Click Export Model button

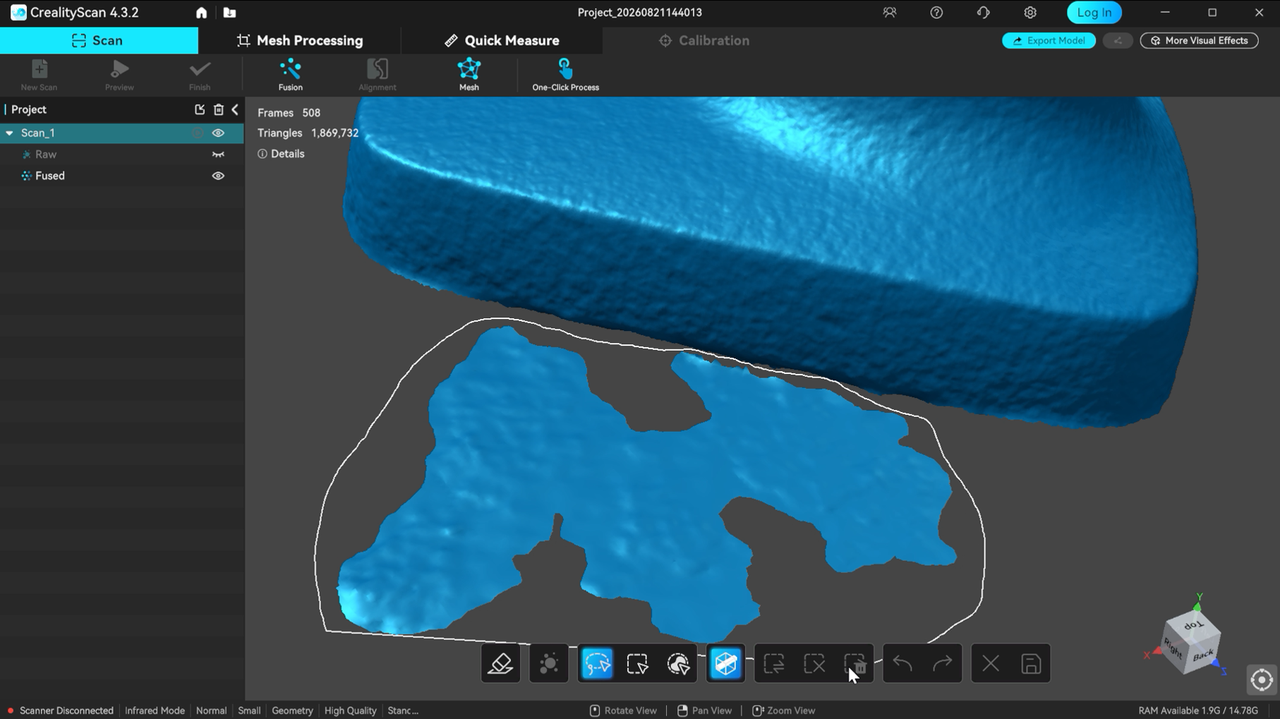1049,41
